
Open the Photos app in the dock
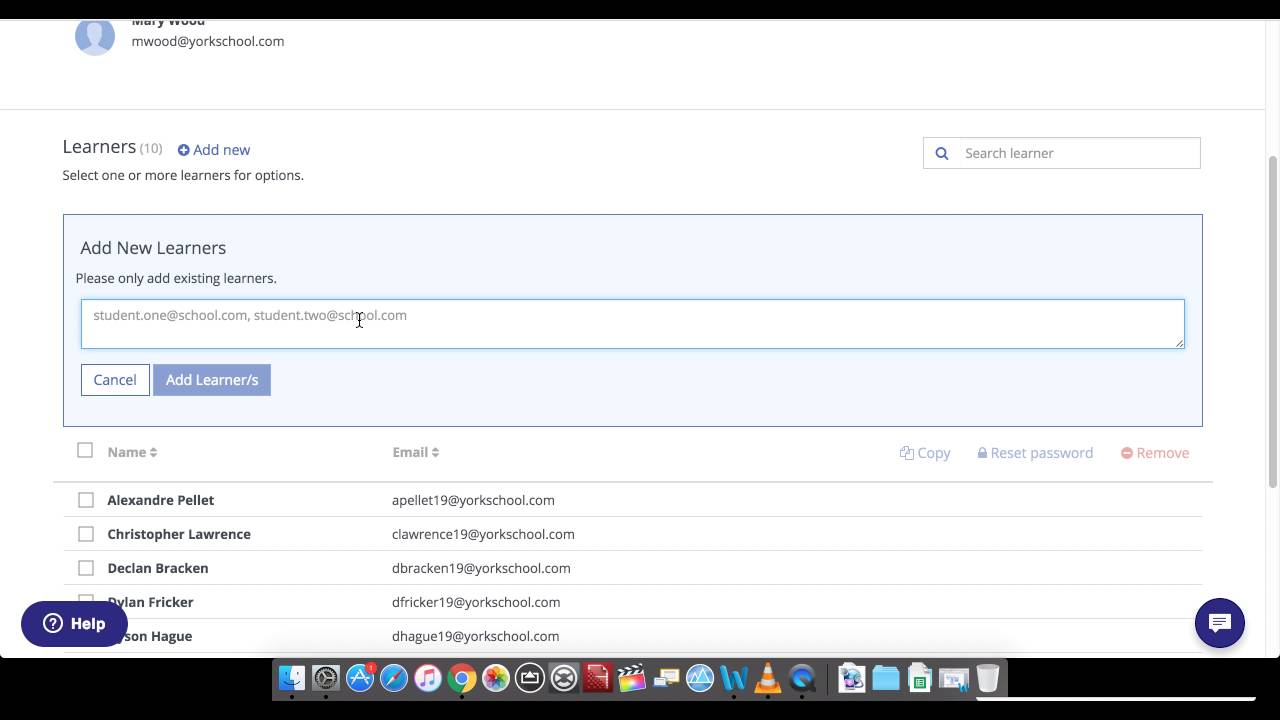[496, 679]
